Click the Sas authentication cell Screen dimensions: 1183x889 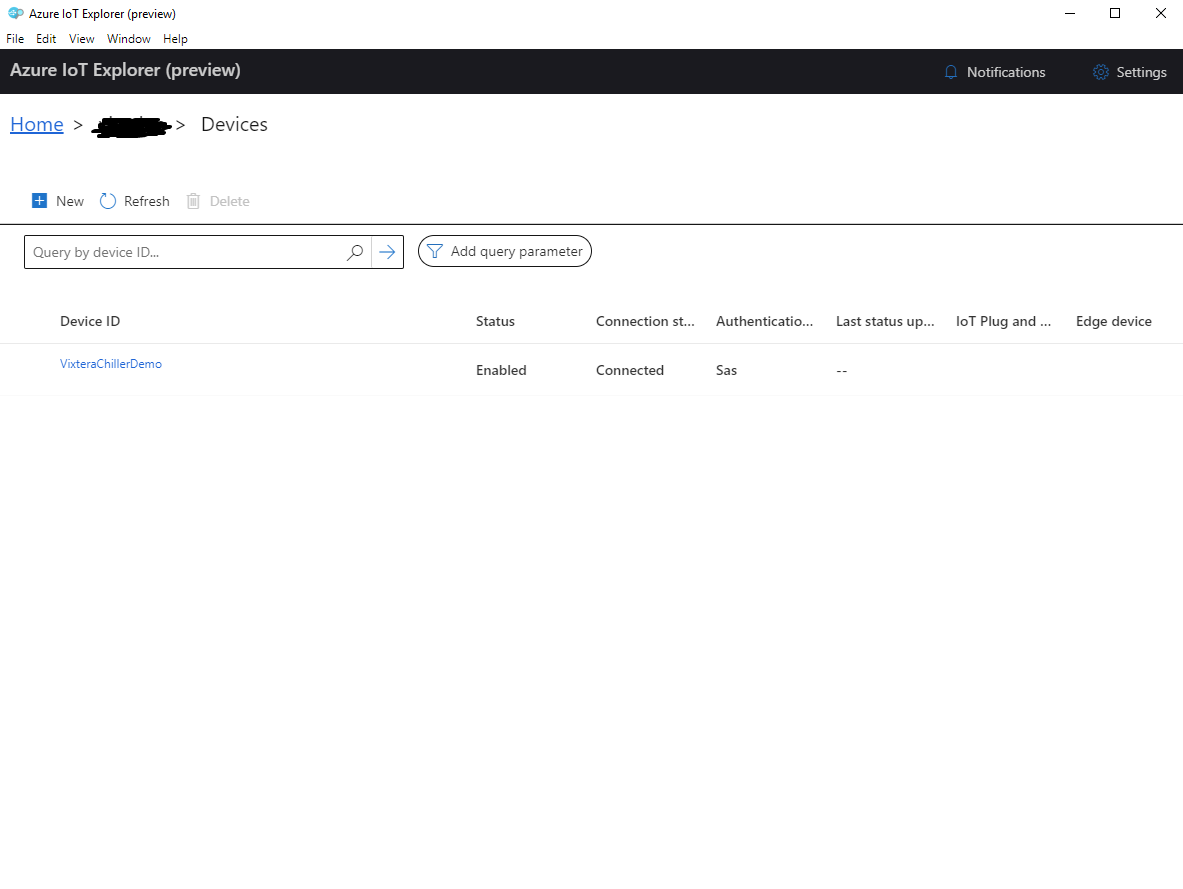coord(727,371)
